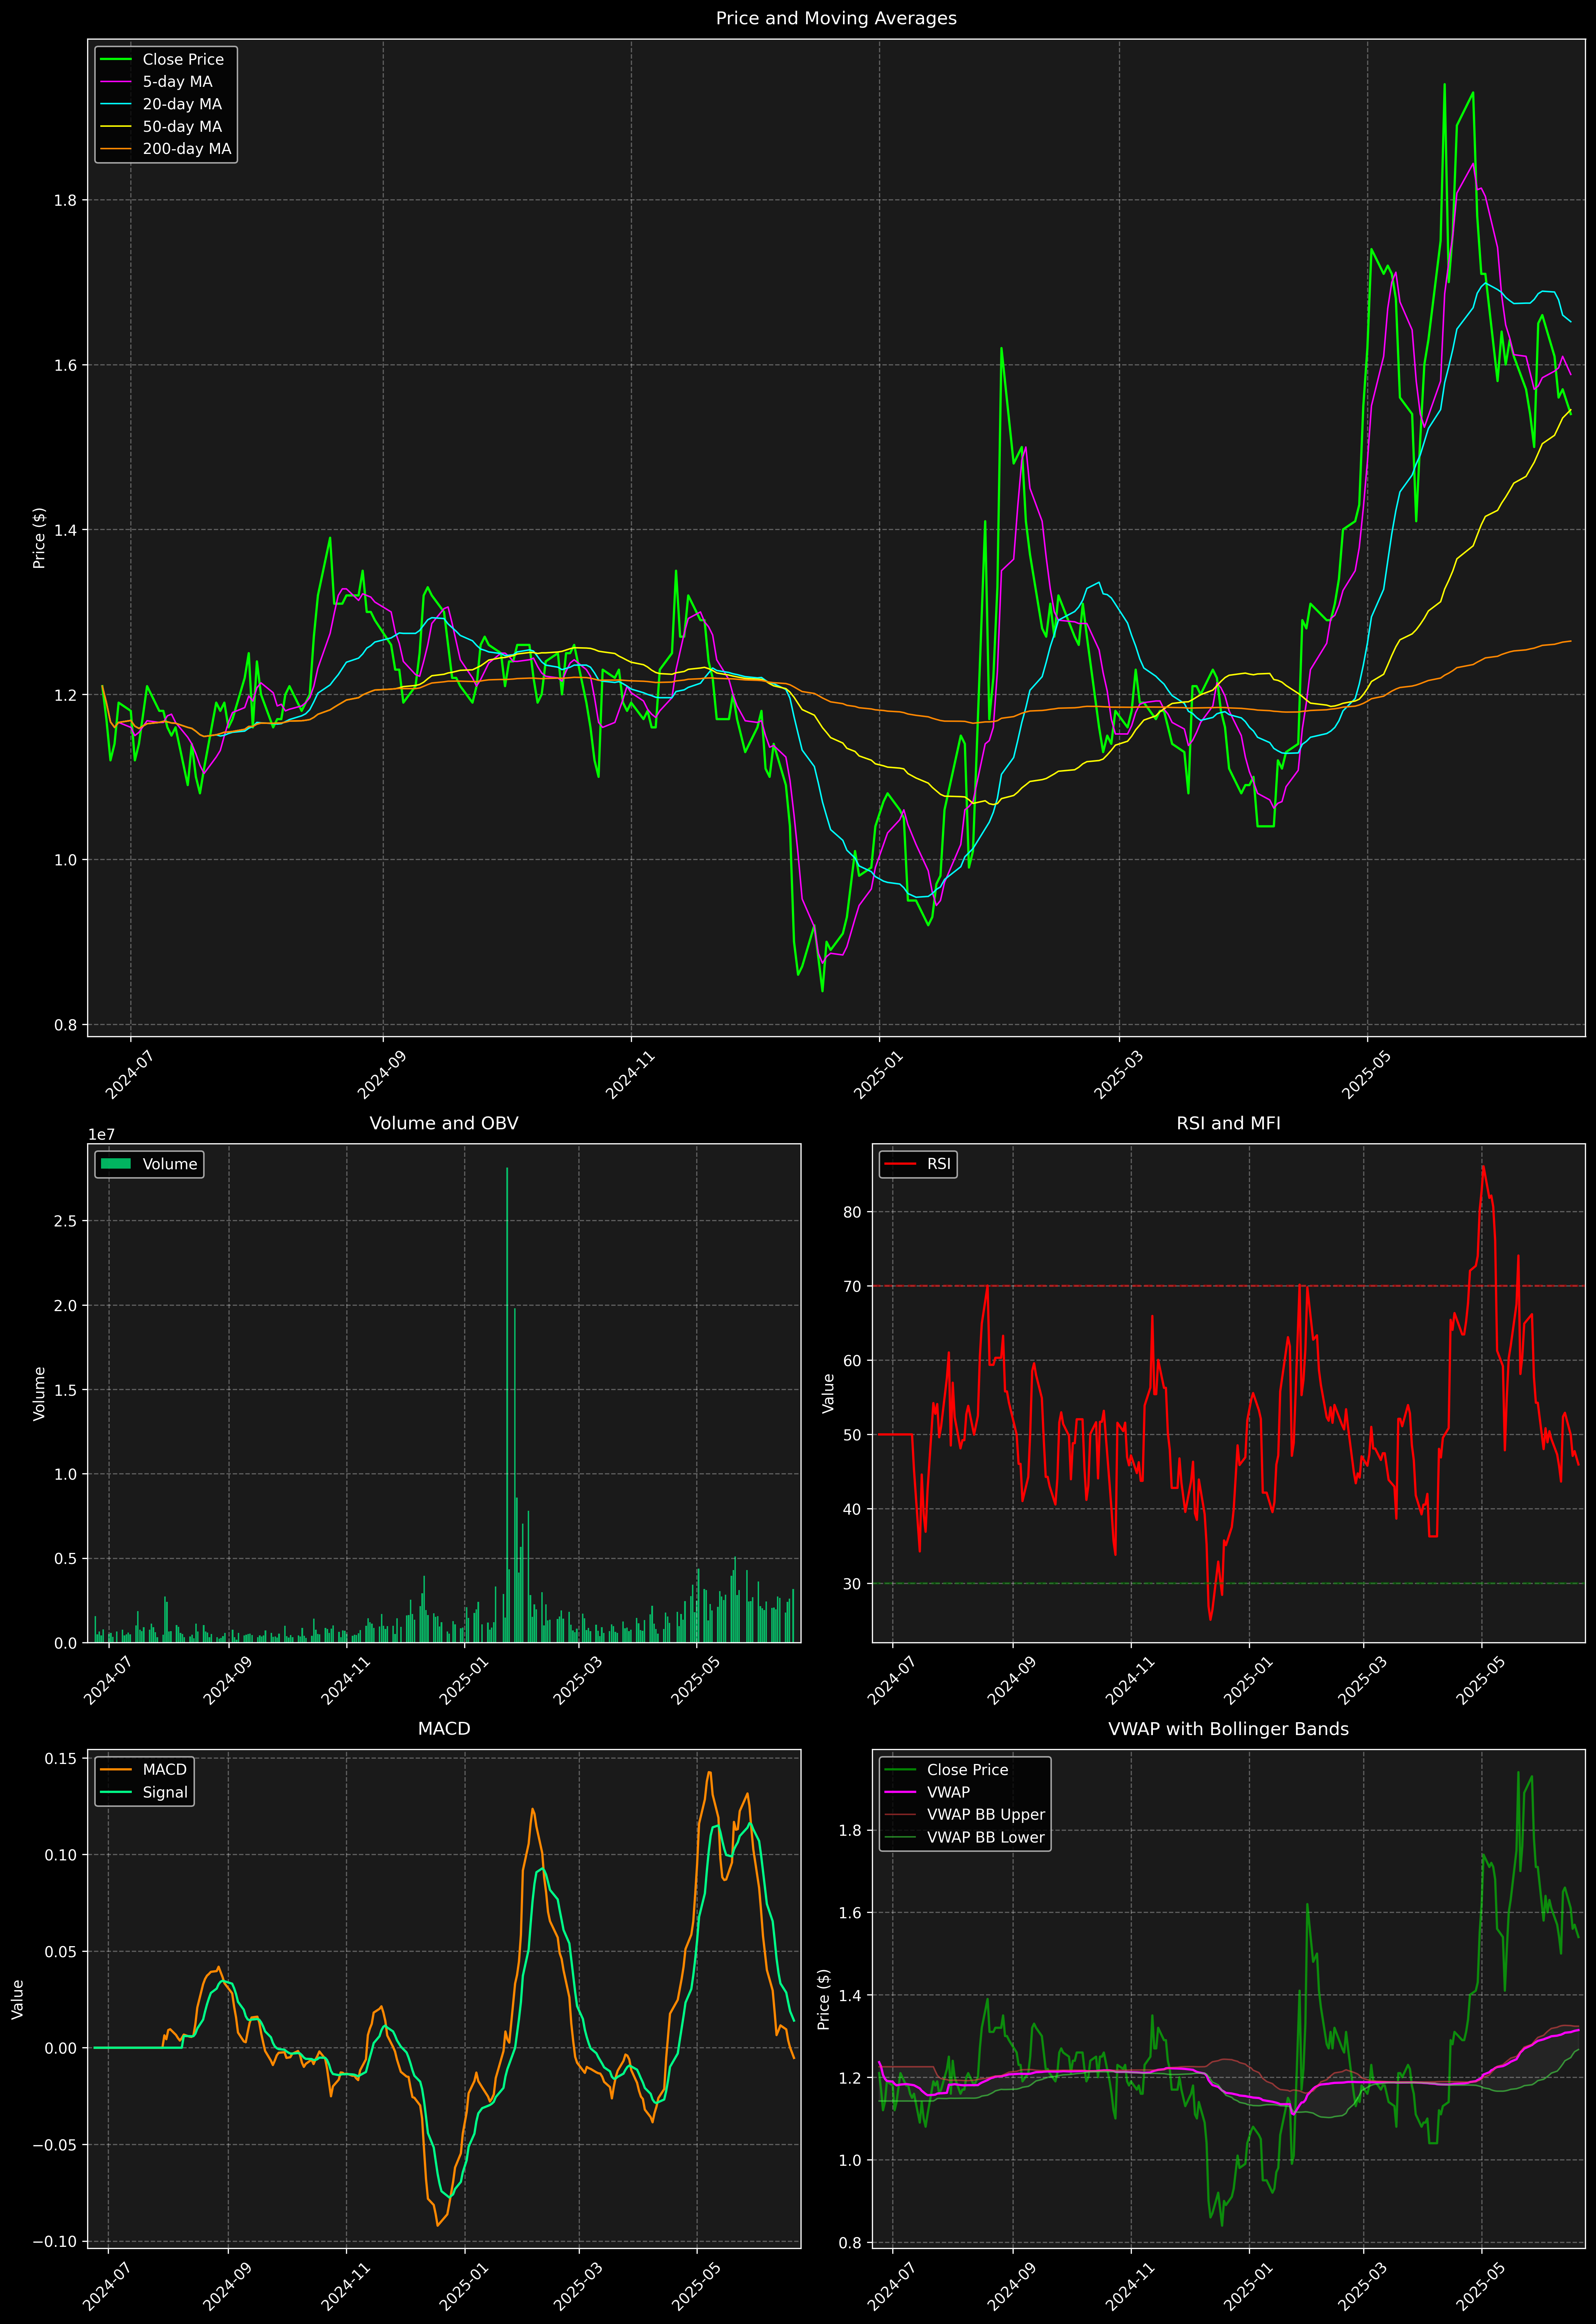Click the "Value" y-axis label of MACD chart
The image size is (1596, 2324).
[18, 1999]
